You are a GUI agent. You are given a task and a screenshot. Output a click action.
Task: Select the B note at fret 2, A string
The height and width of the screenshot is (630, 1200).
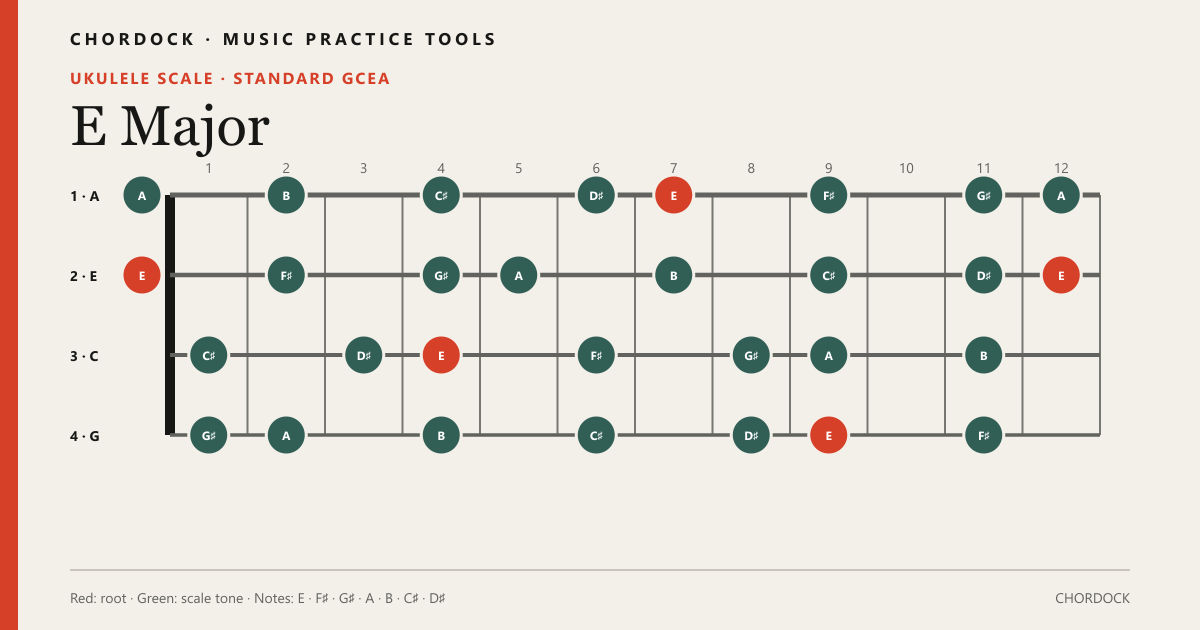click(x=286, y=195)
